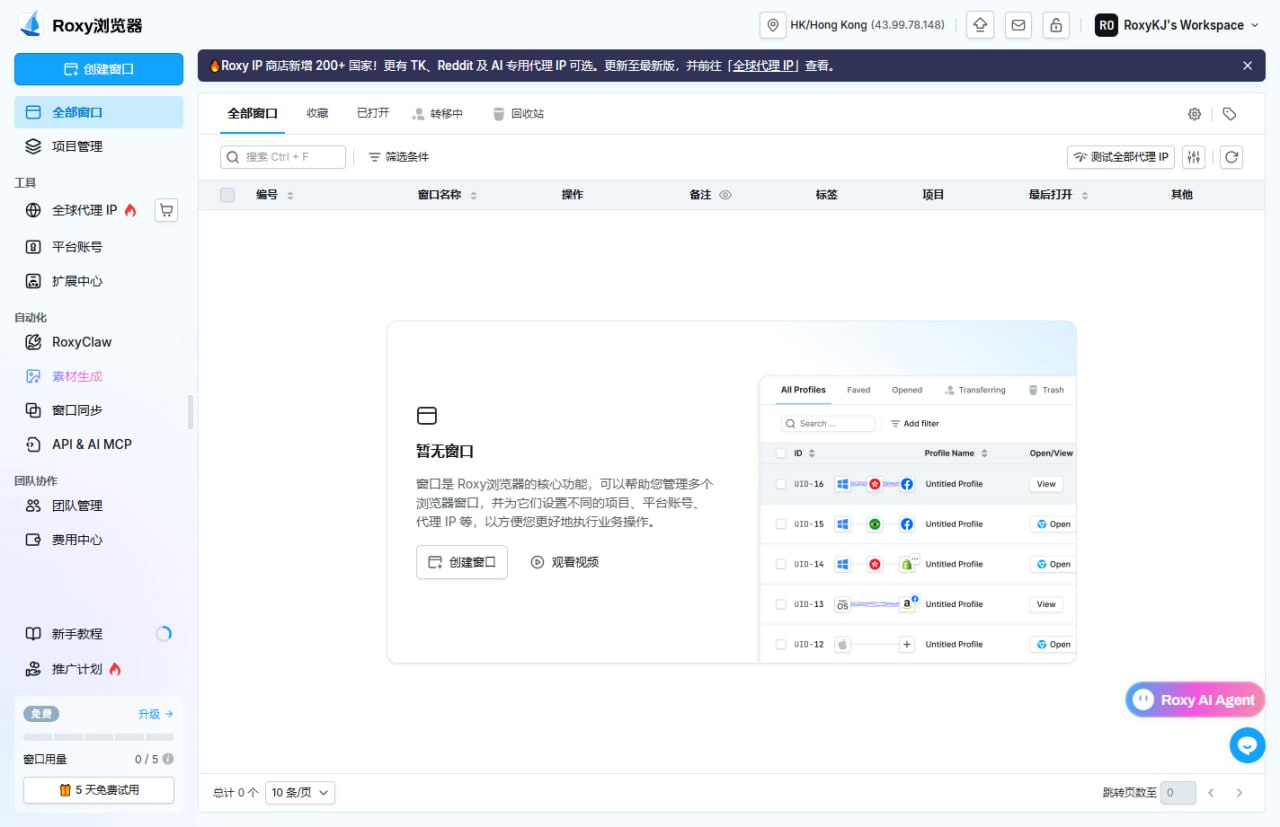Viewport: 1280px width, 827px height.
Task: Click the tag icon above the table
Action: [1229, 114]
